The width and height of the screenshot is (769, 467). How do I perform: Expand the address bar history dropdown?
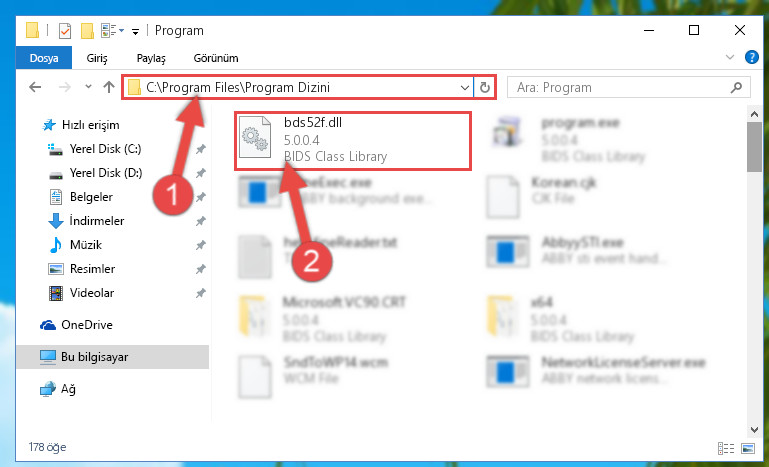(464, 88)
